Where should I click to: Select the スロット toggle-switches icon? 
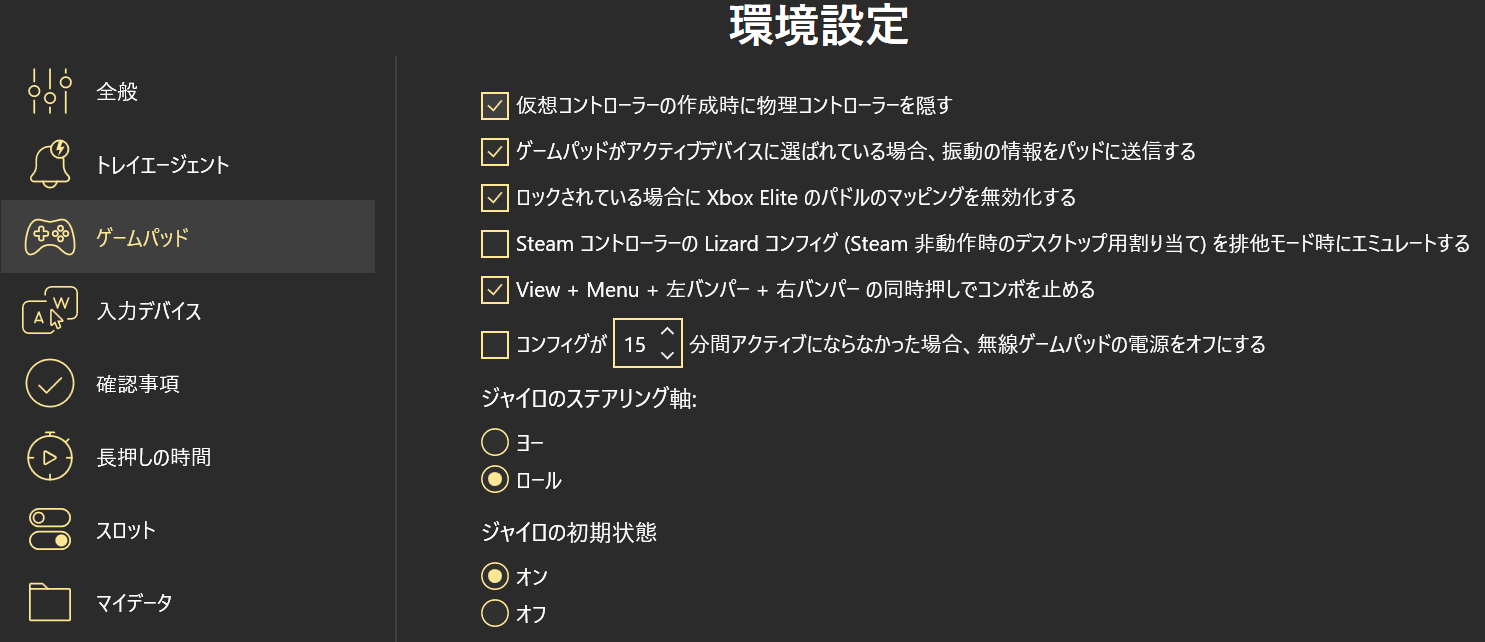48,530
